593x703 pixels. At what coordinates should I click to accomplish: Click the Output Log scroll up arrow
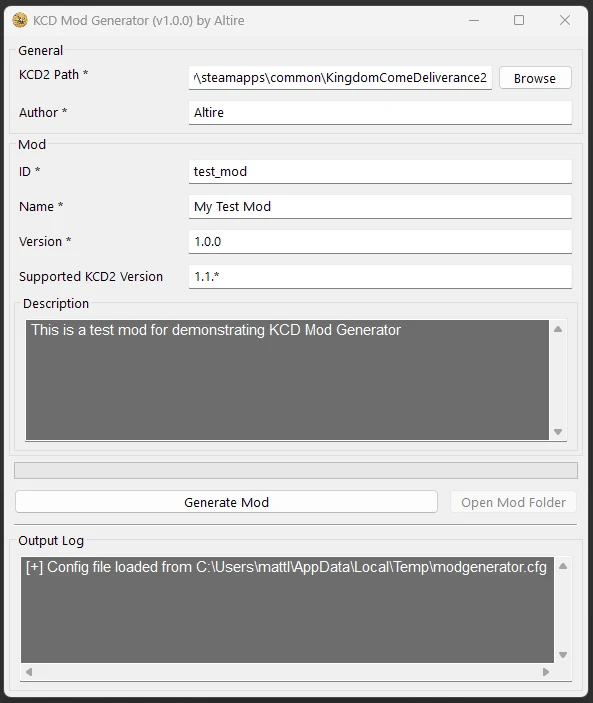point(563,566)
